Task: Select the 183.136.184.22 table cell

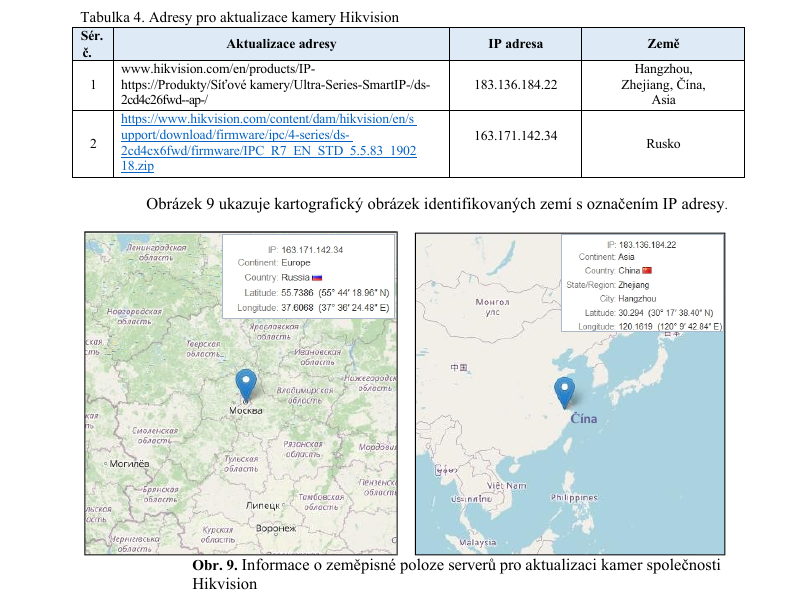Action: coord(516,84)
